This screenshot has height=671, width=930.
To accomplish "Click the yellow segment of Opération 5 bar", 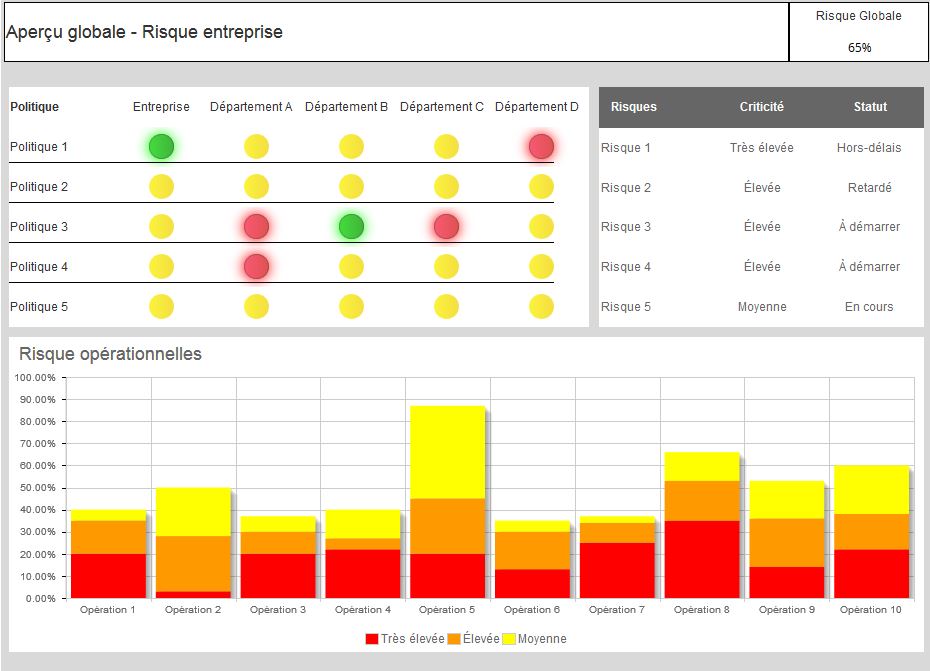I will tap(447, 452).
